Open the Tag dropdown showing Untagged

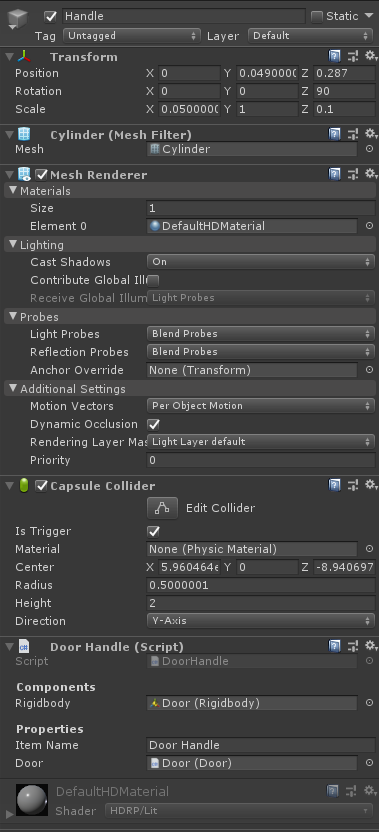click(x=131, y=36)
